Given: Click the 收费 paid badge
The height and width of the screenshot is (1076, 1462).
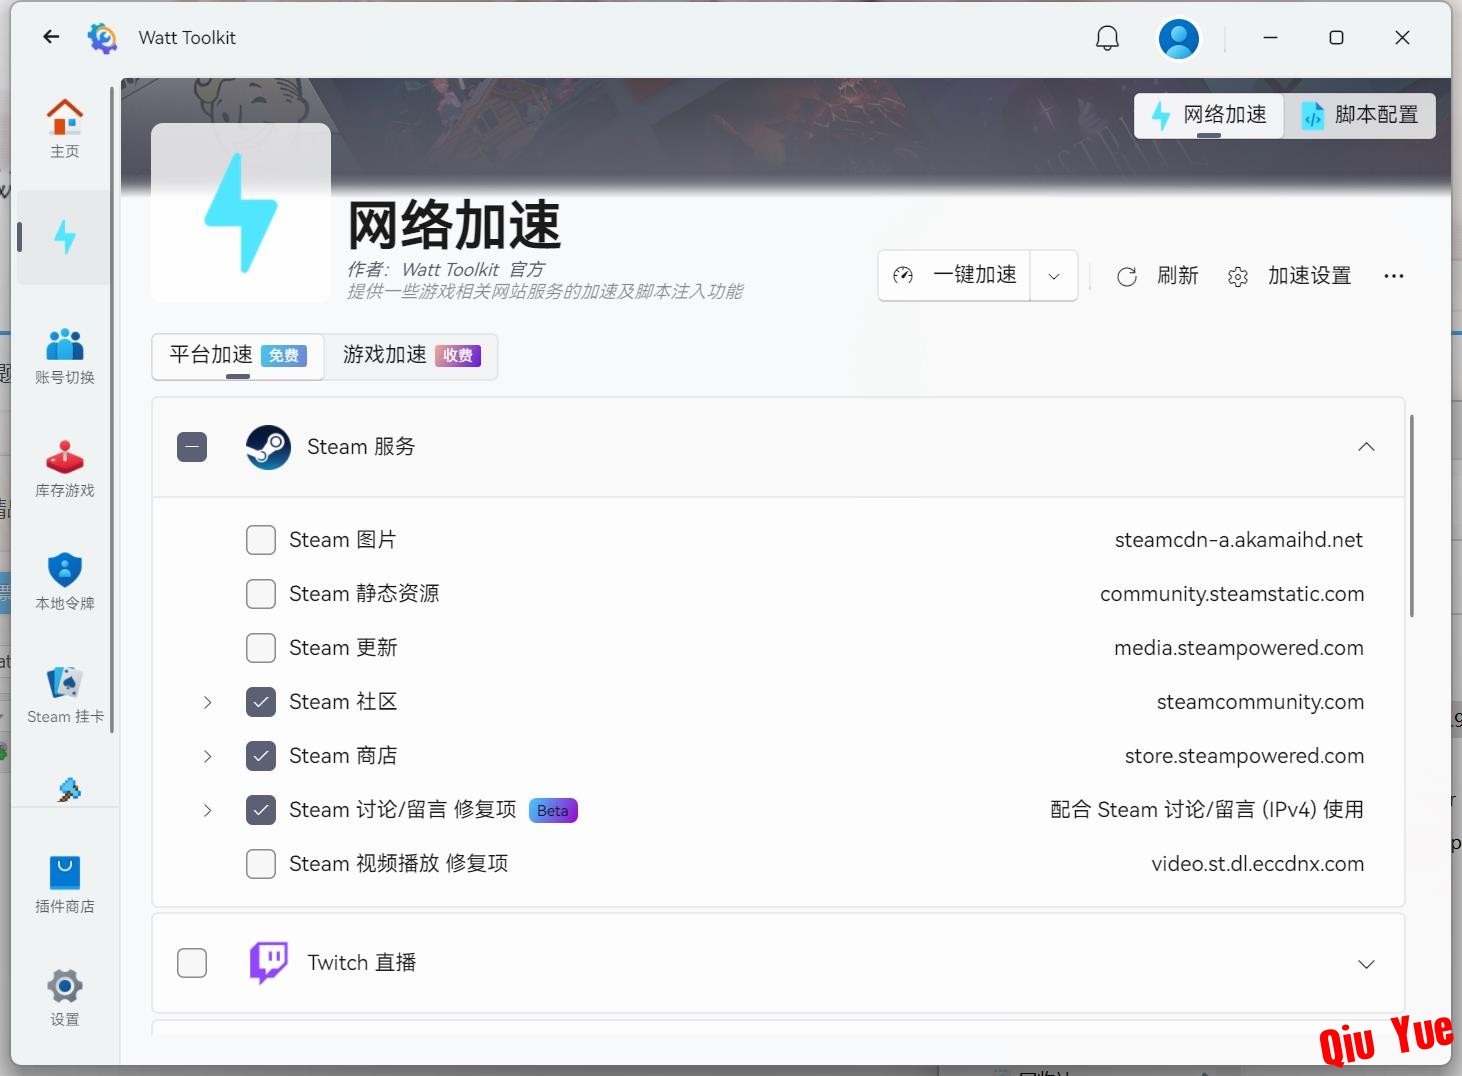Looking at the screenshot, I should (x=458, y=356).
